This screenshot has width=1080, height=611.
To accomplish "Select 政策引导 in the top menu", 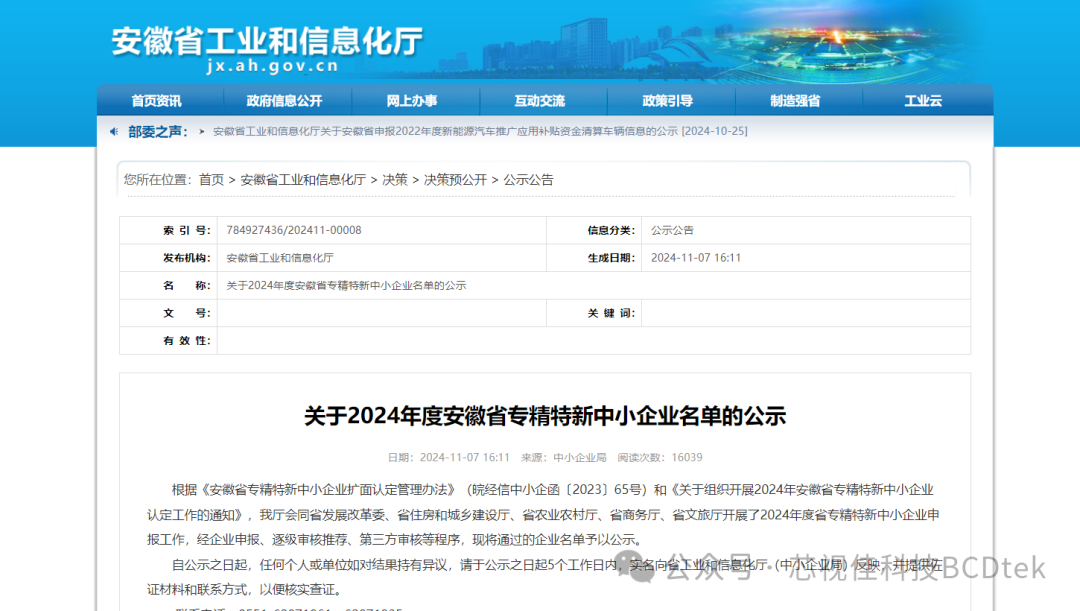I will click(x=667, y=101).
